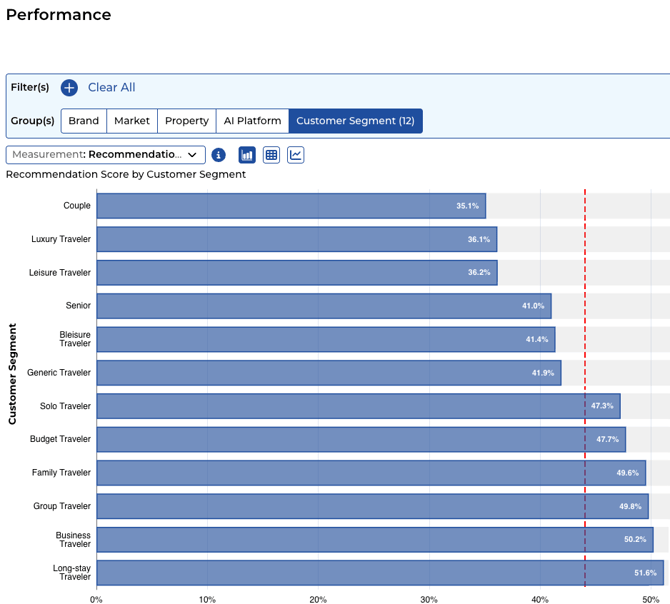
Task: Group by Property
Action: pos(187,121)
